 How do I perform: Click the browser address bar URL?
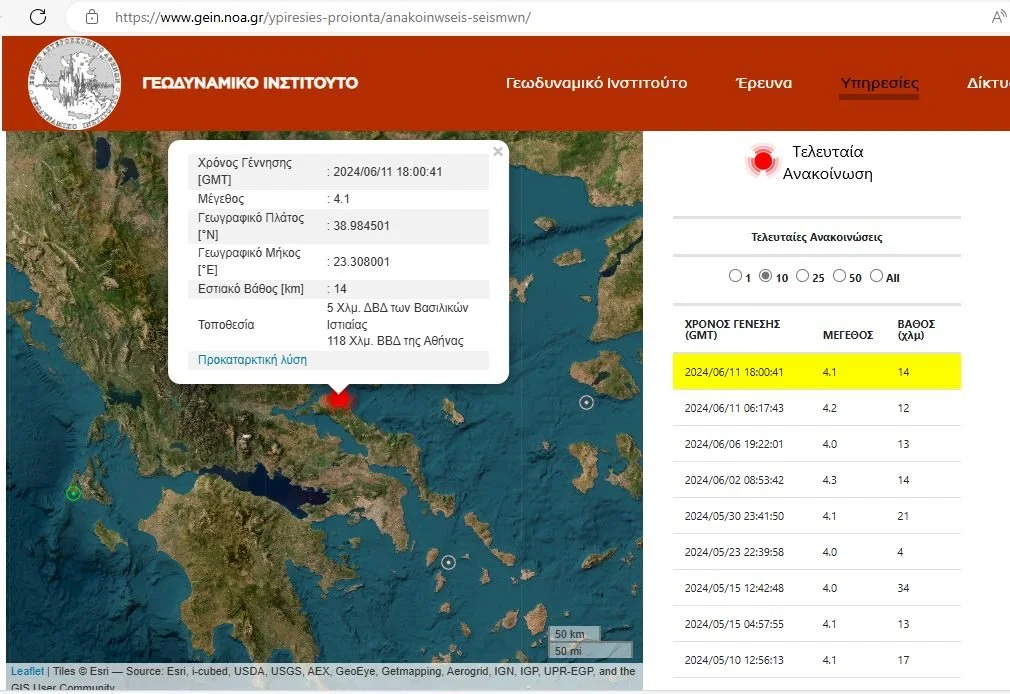click(x=323, y=17)
